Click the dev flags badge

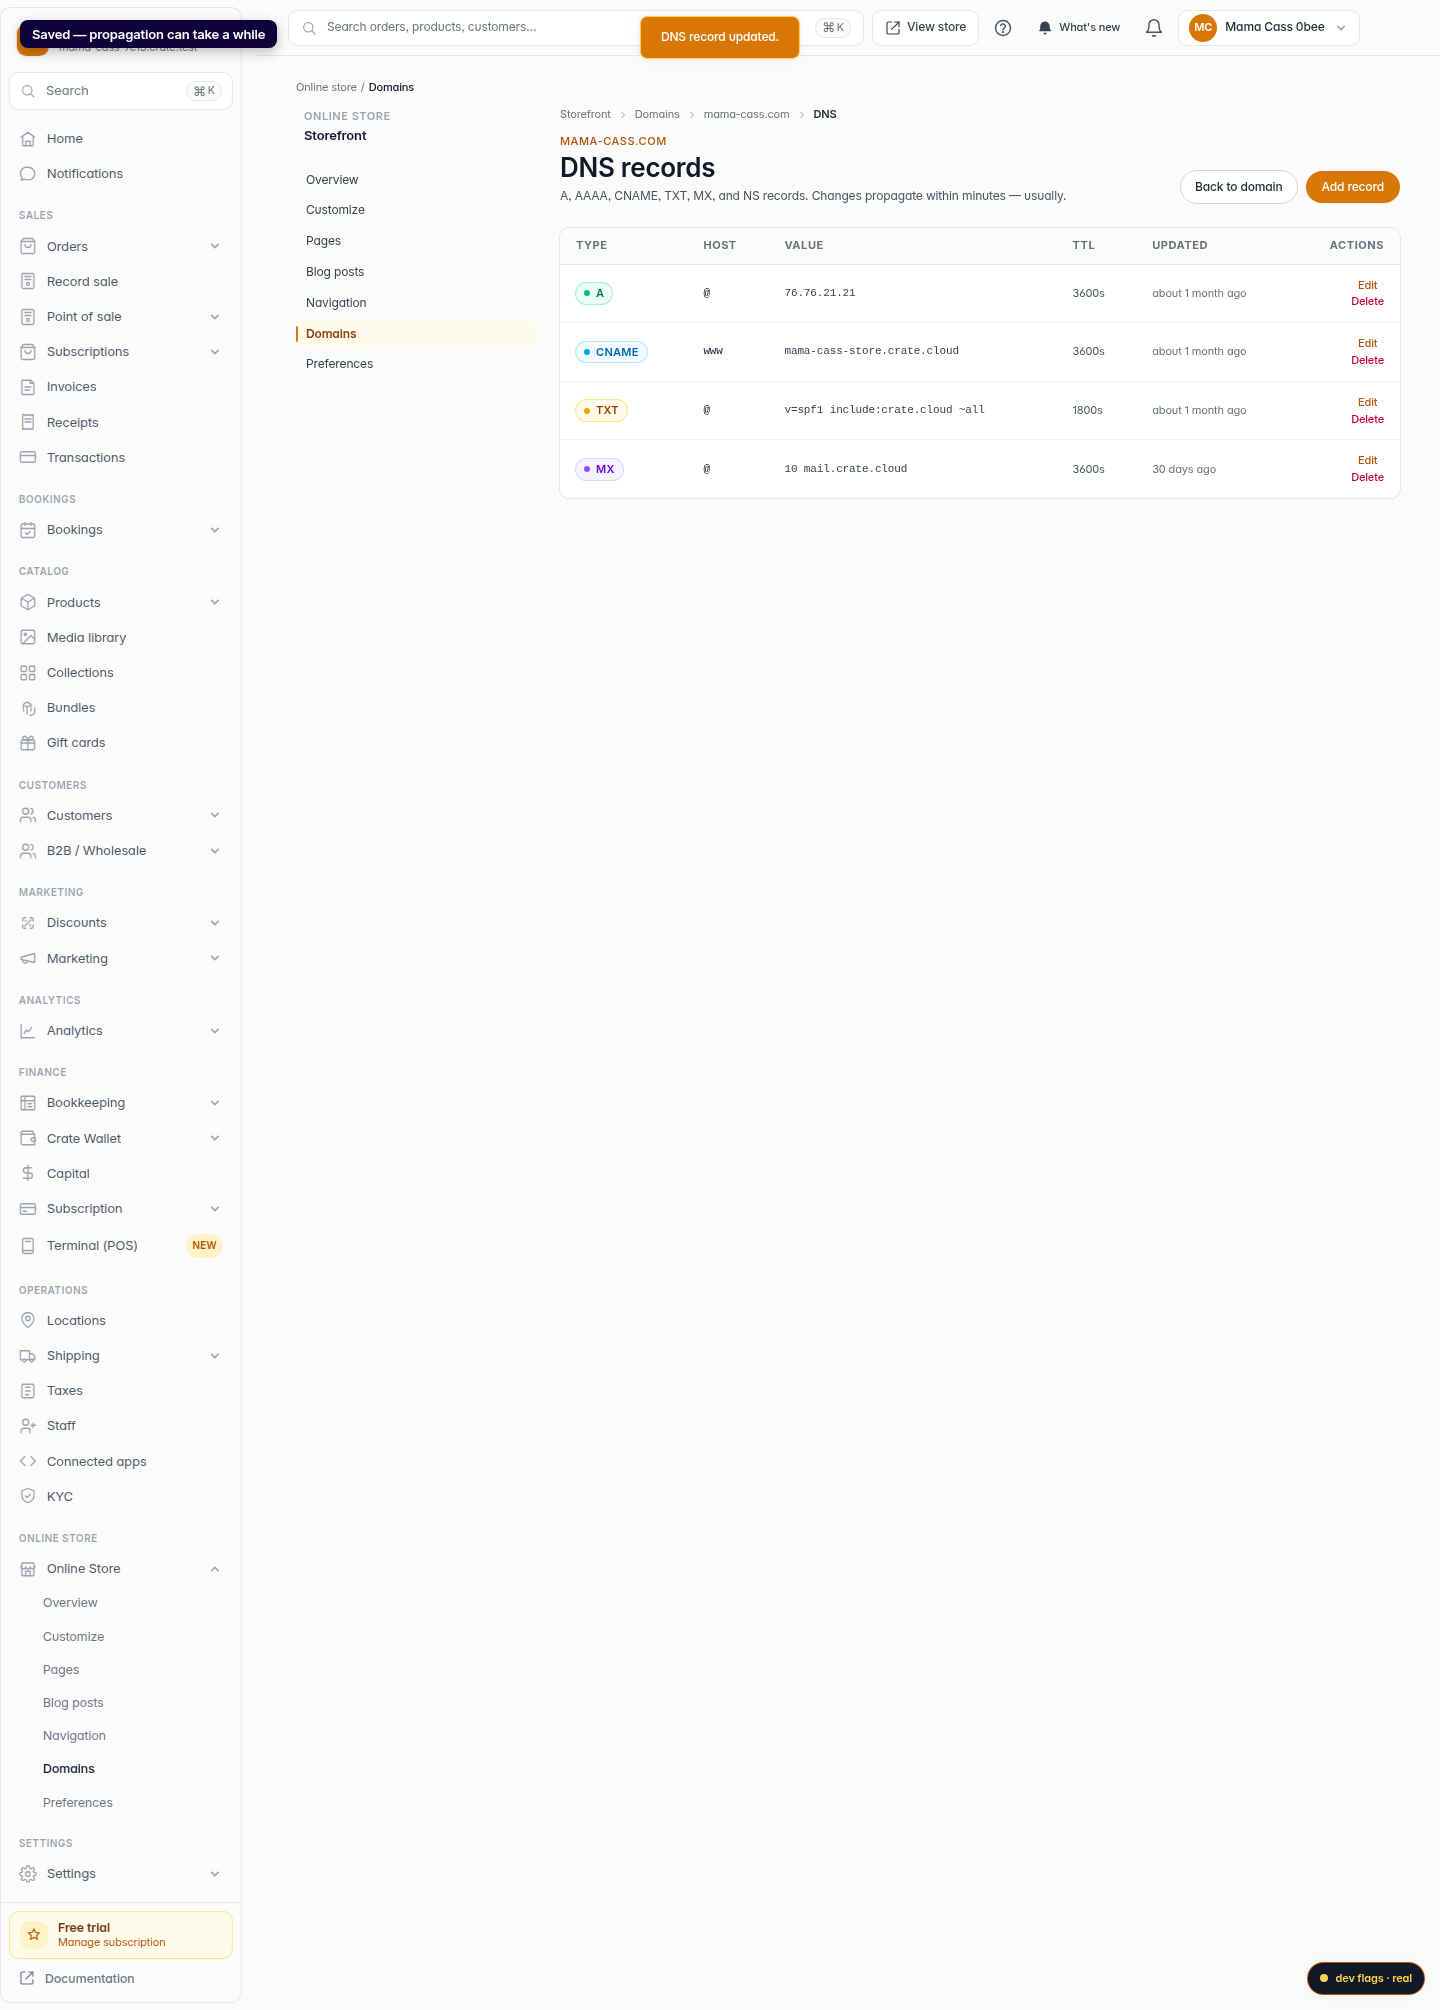1365,1978
